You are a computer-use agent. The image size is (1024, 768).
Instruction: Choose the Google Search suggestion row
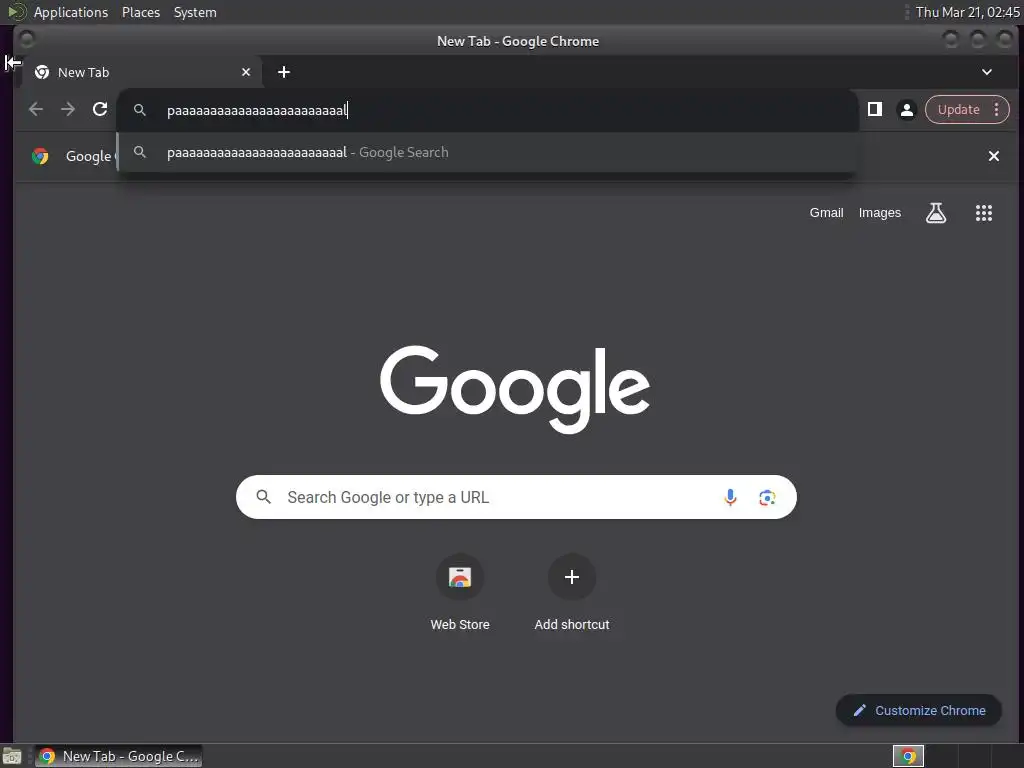[x=487, y=152]
